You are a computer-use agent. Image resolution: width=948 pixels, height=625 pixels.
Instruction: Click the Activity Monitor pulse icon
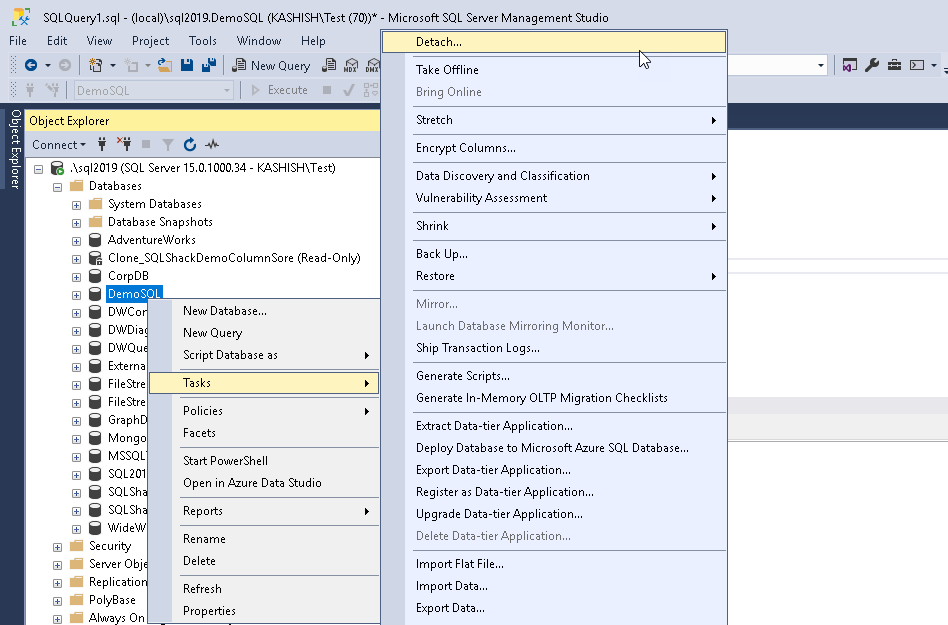211,145
